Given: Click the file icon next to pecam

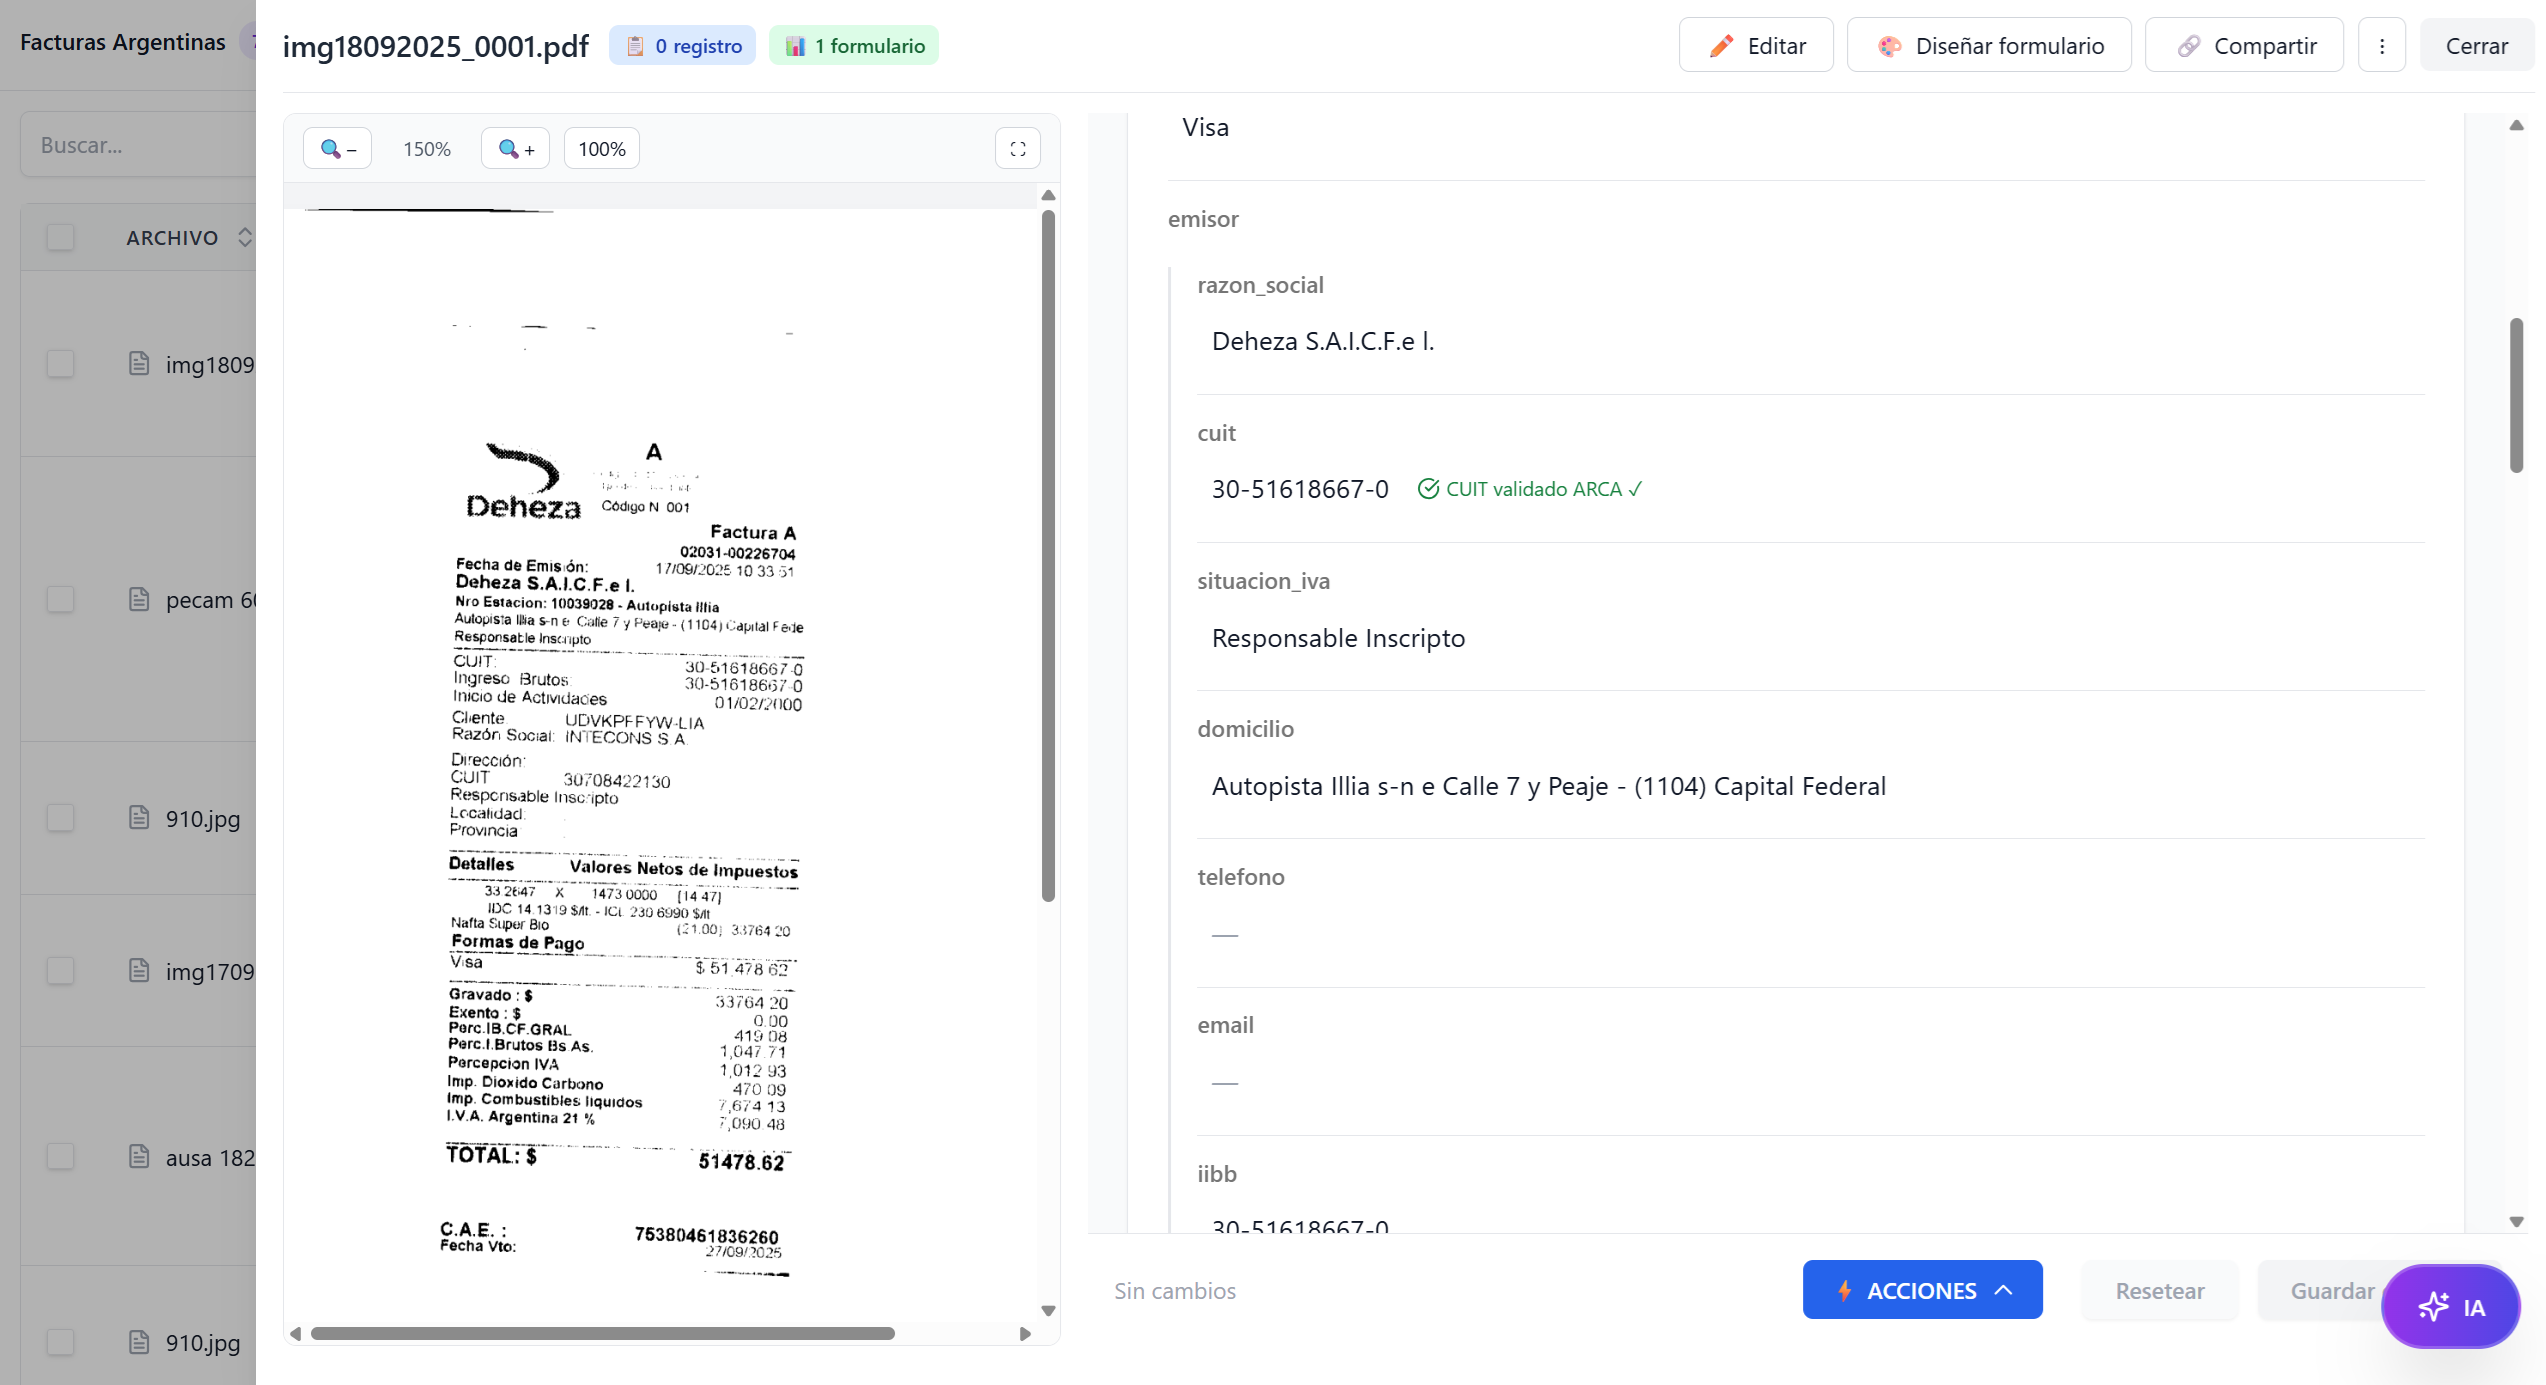Looking at the screenshot, I should click(x=139, y=600).
